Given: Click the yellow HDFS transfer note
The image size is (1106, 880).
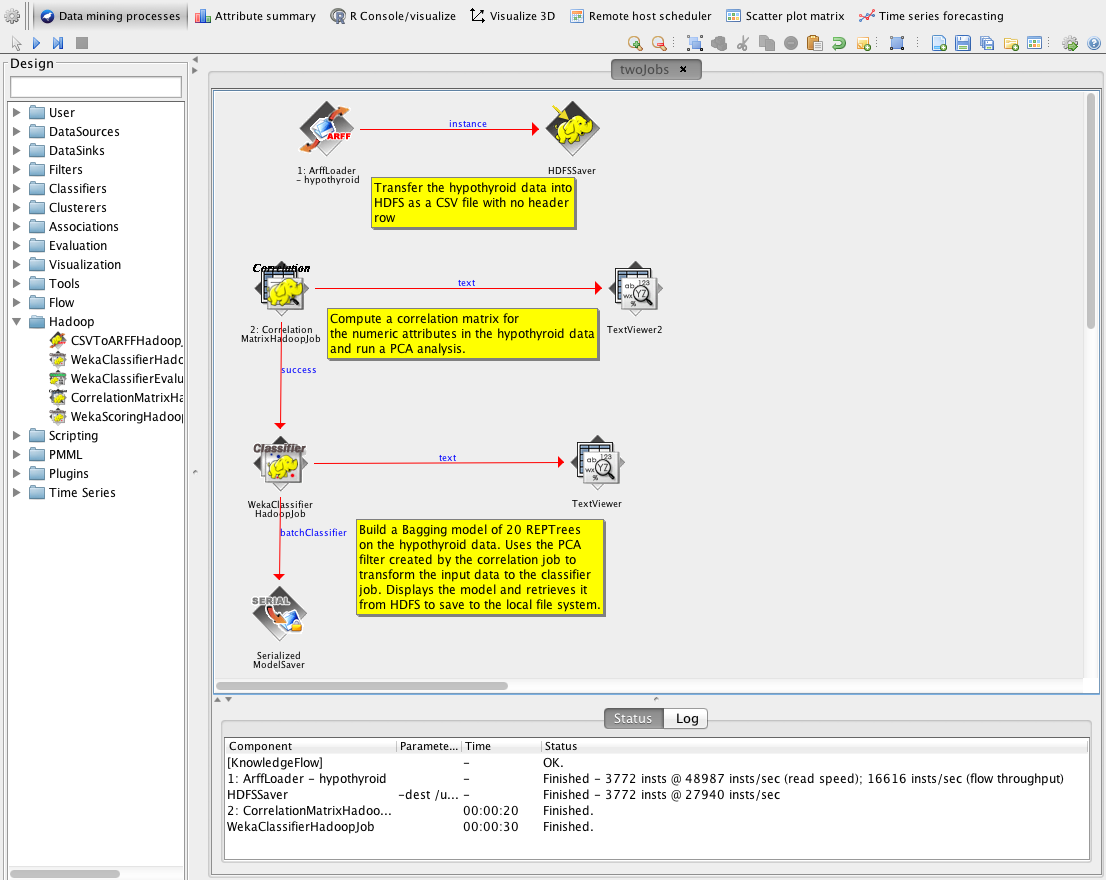Looking at the screenshot, I should 473,202.
